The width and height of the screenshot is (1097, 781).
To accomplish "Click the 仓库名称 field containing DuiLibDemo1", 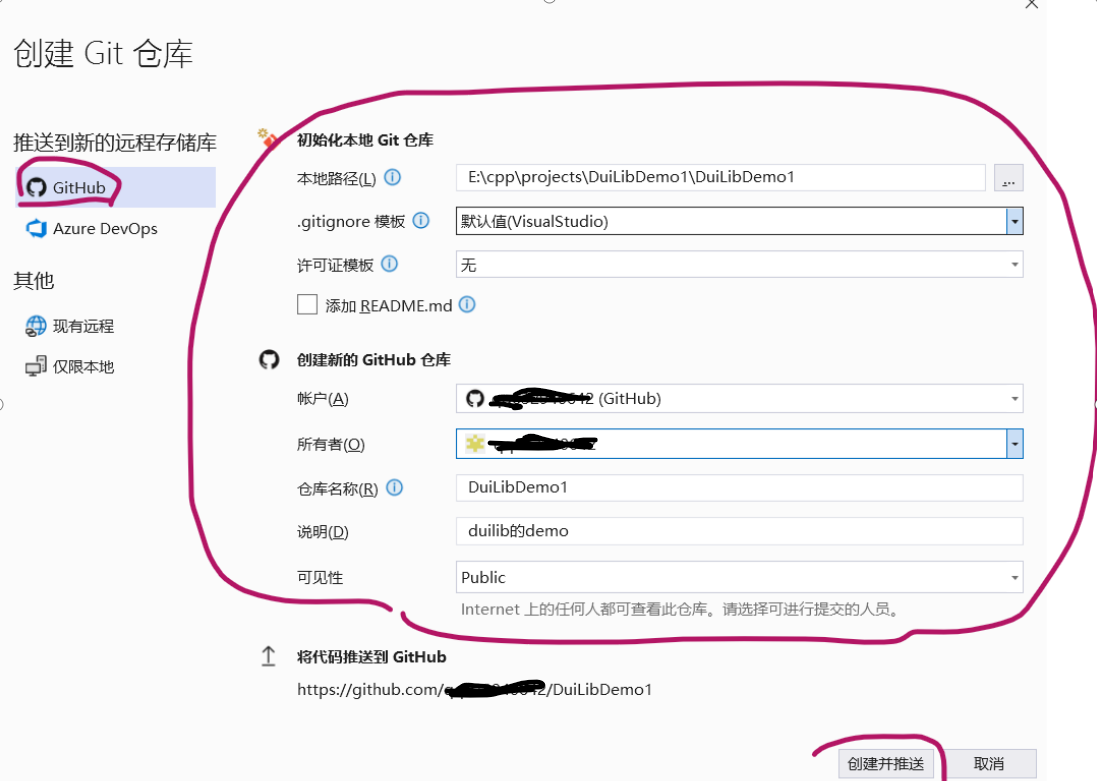I will click(x=739, y=488).
